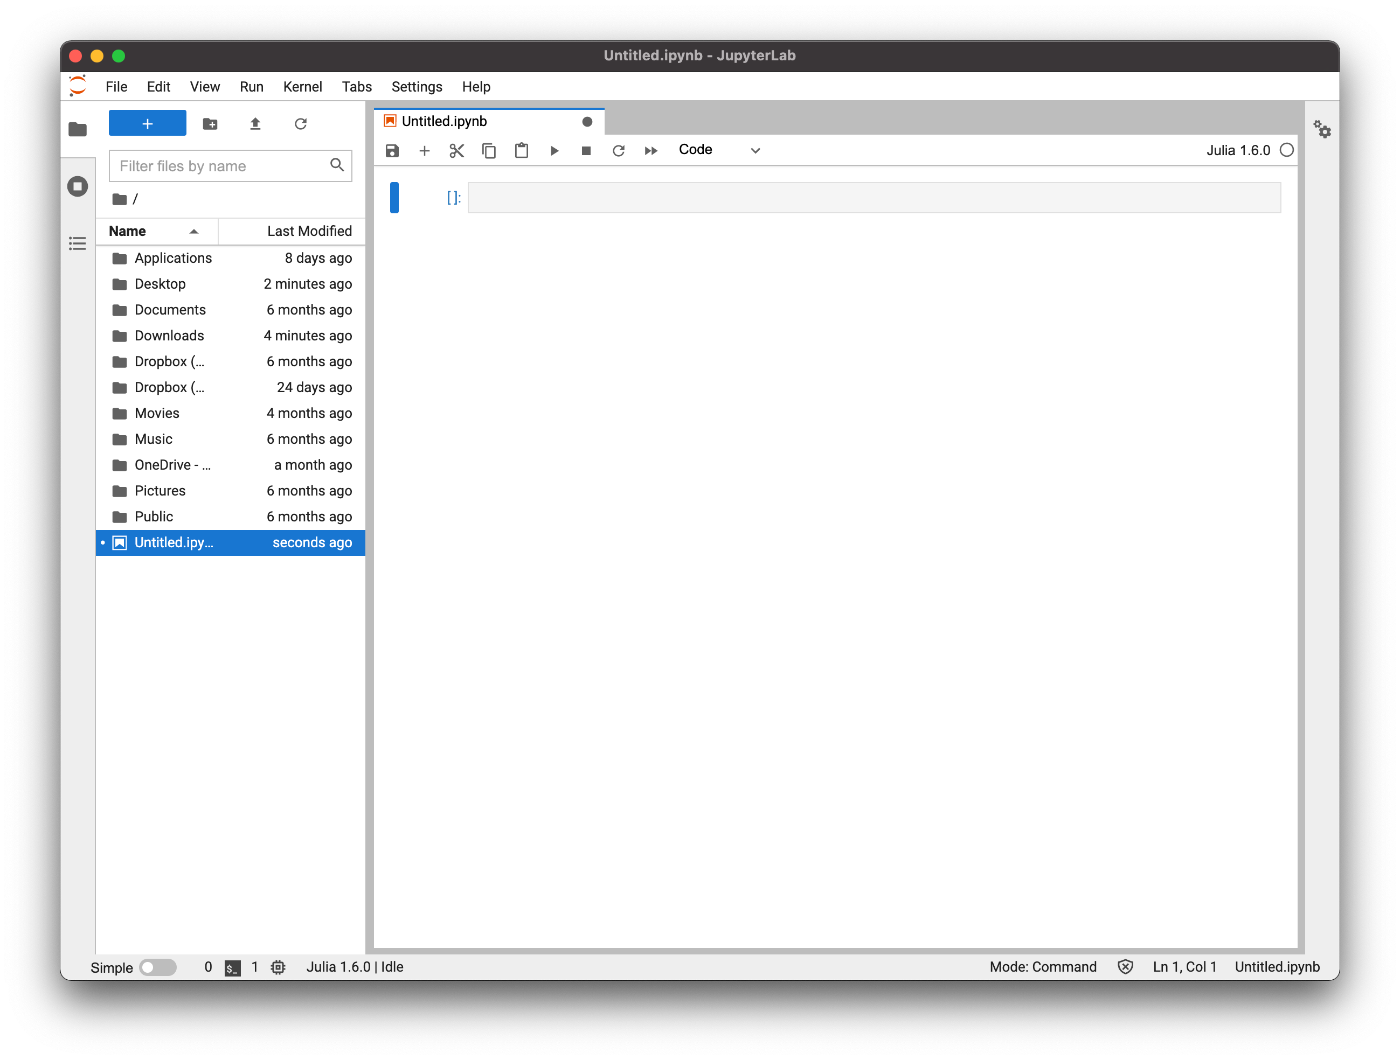Image resolution: width=1400 pixels, height=1060 pixels.
Task: Click Untitled.ipynb in the status bar
Action: (1277, 967)
